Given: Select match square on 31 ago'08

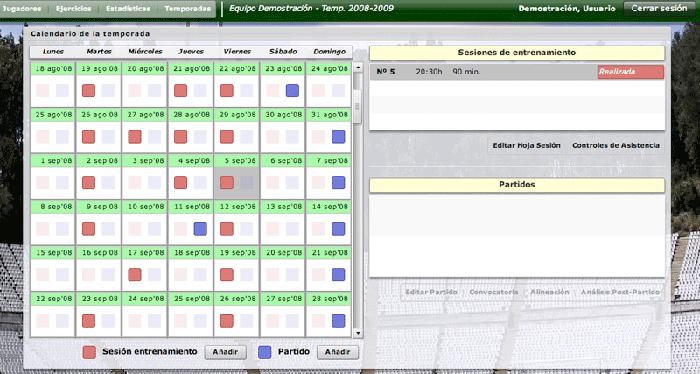Looking at the screenshot, I should pos(338,137).
